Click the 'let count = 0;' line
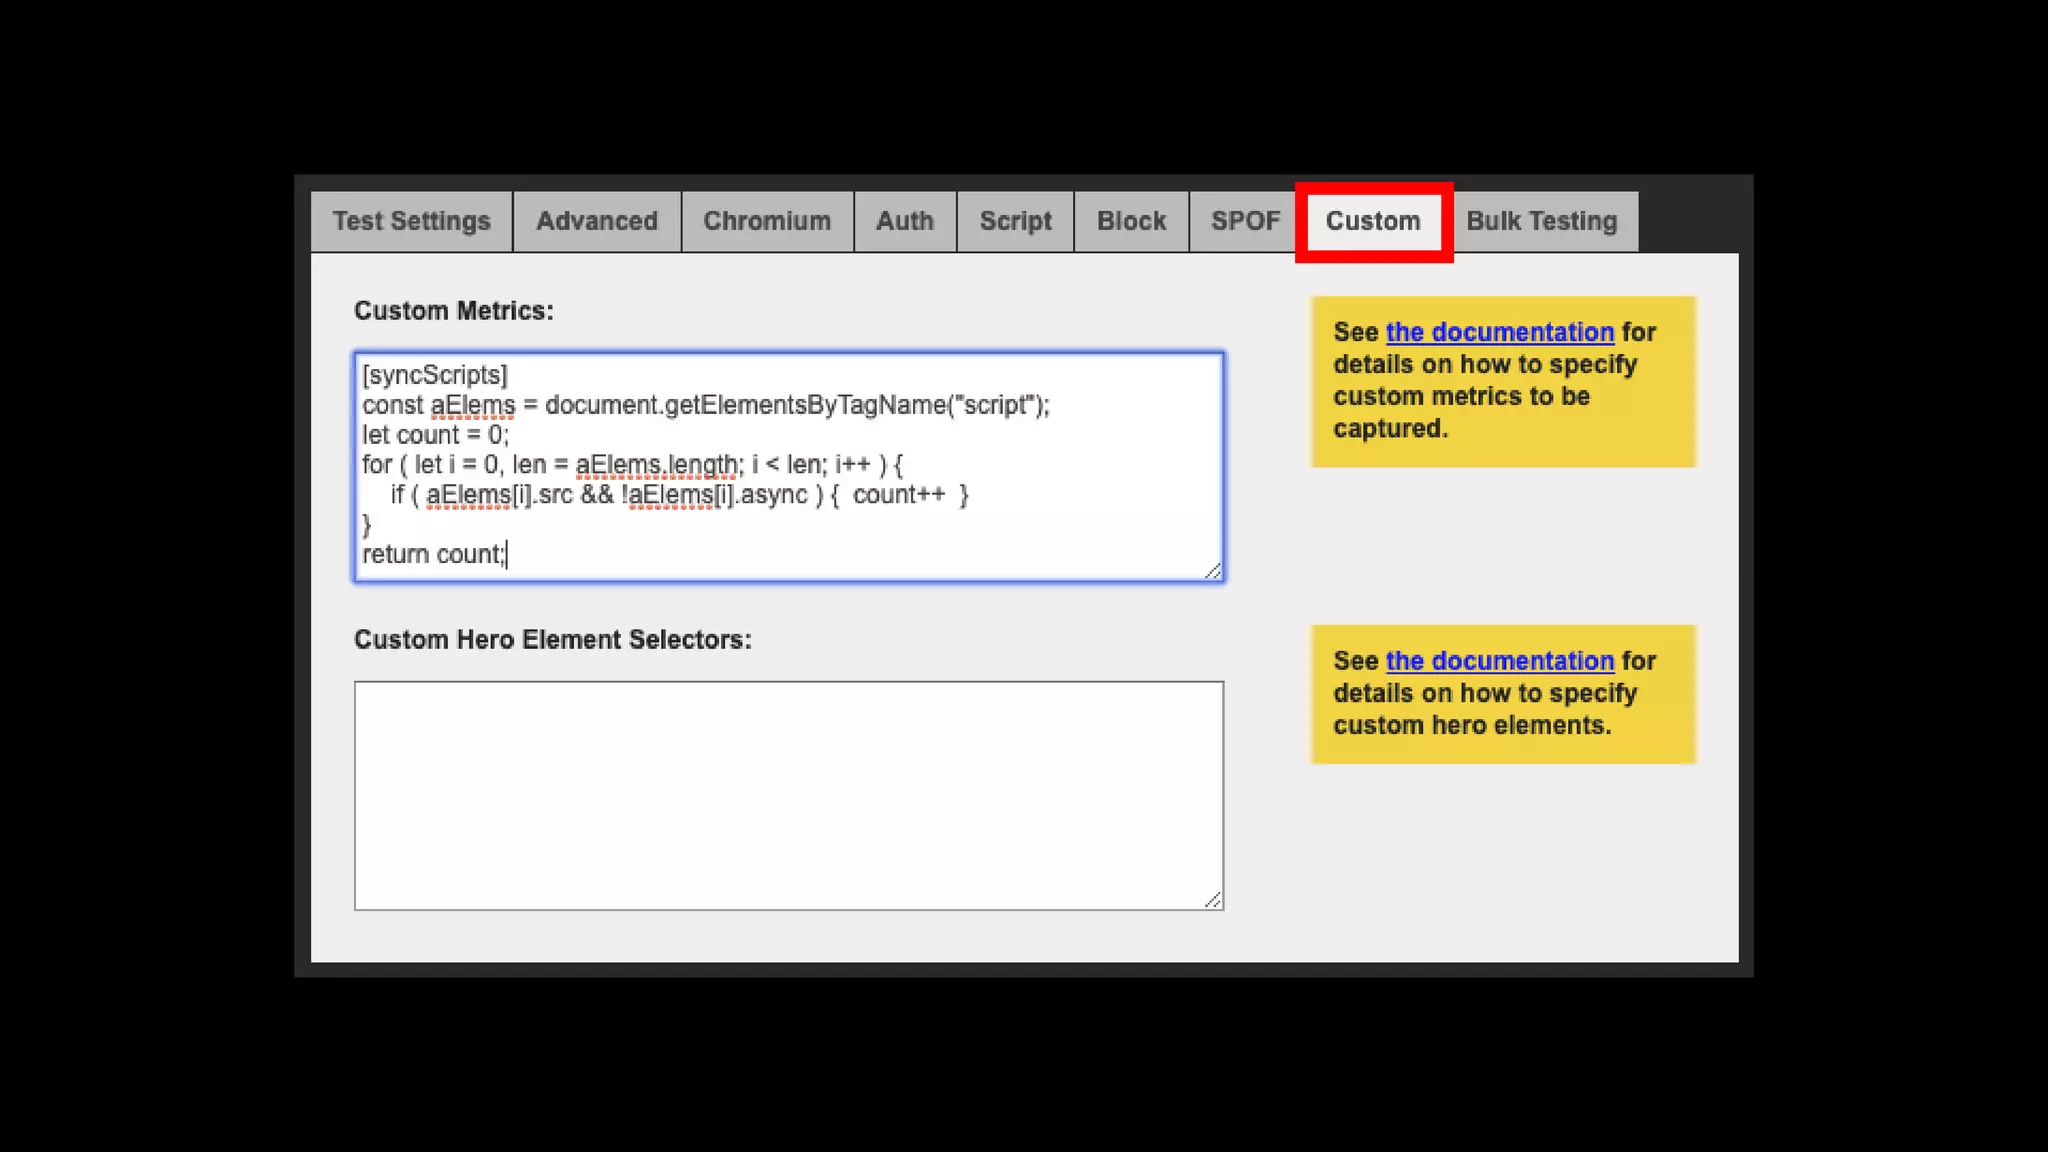 (x=435, y=435)
